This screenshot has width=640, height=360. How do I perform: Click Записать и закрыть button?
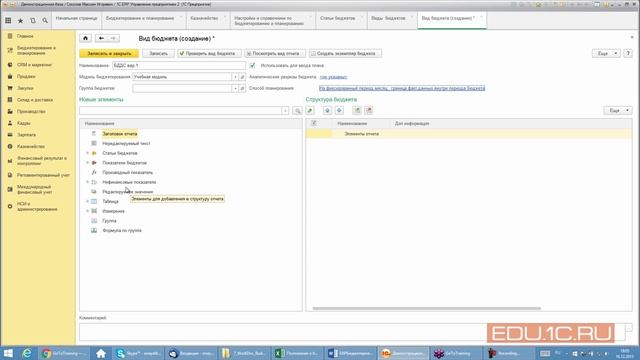pyautogui.click(x=109, y=53)
